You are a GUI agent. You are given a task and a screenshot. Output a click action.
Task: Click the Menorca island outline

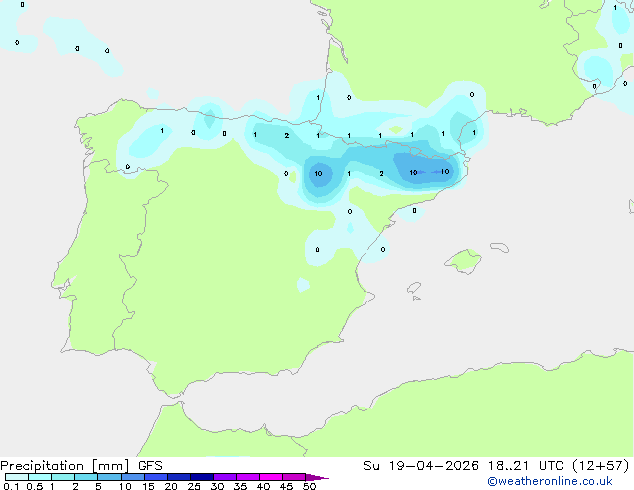pyautogui.click(x=500, y=247)
